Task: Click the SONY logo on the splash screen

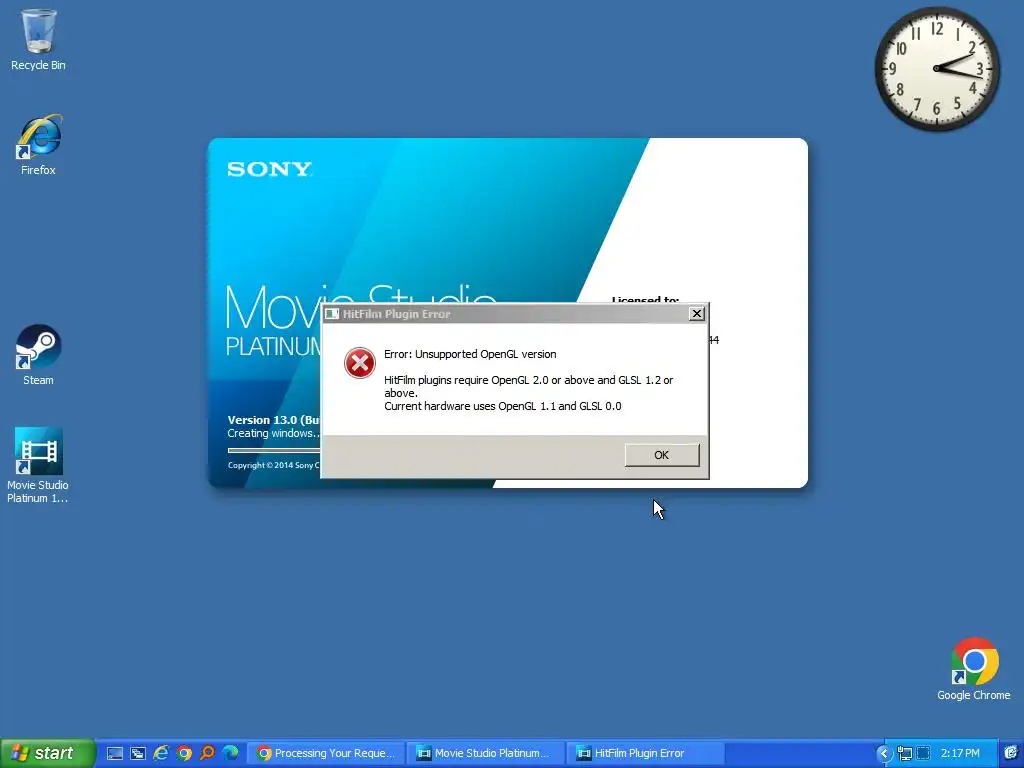Action: tap(269, 169)
